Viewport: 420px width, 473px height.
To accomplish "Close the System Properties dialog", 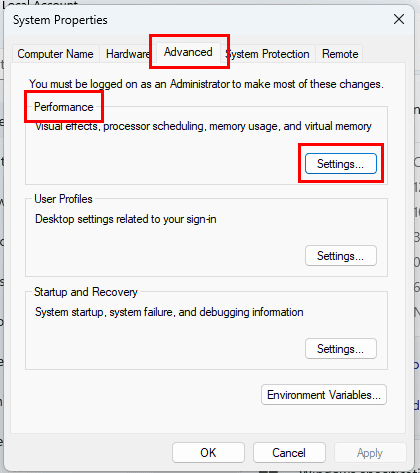I will [x=399, y=19].
